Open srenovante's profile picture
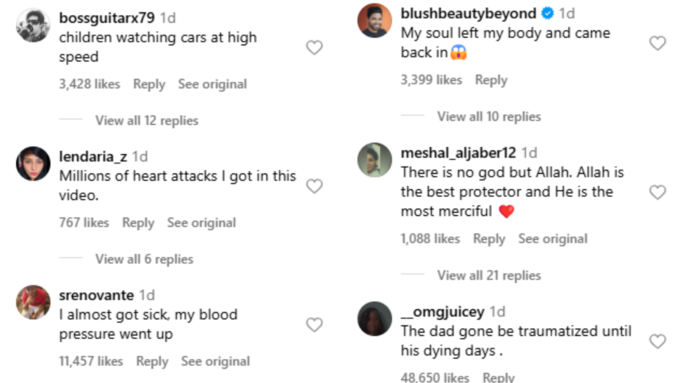This screenshot has height=383, width=680. (33, 302)
